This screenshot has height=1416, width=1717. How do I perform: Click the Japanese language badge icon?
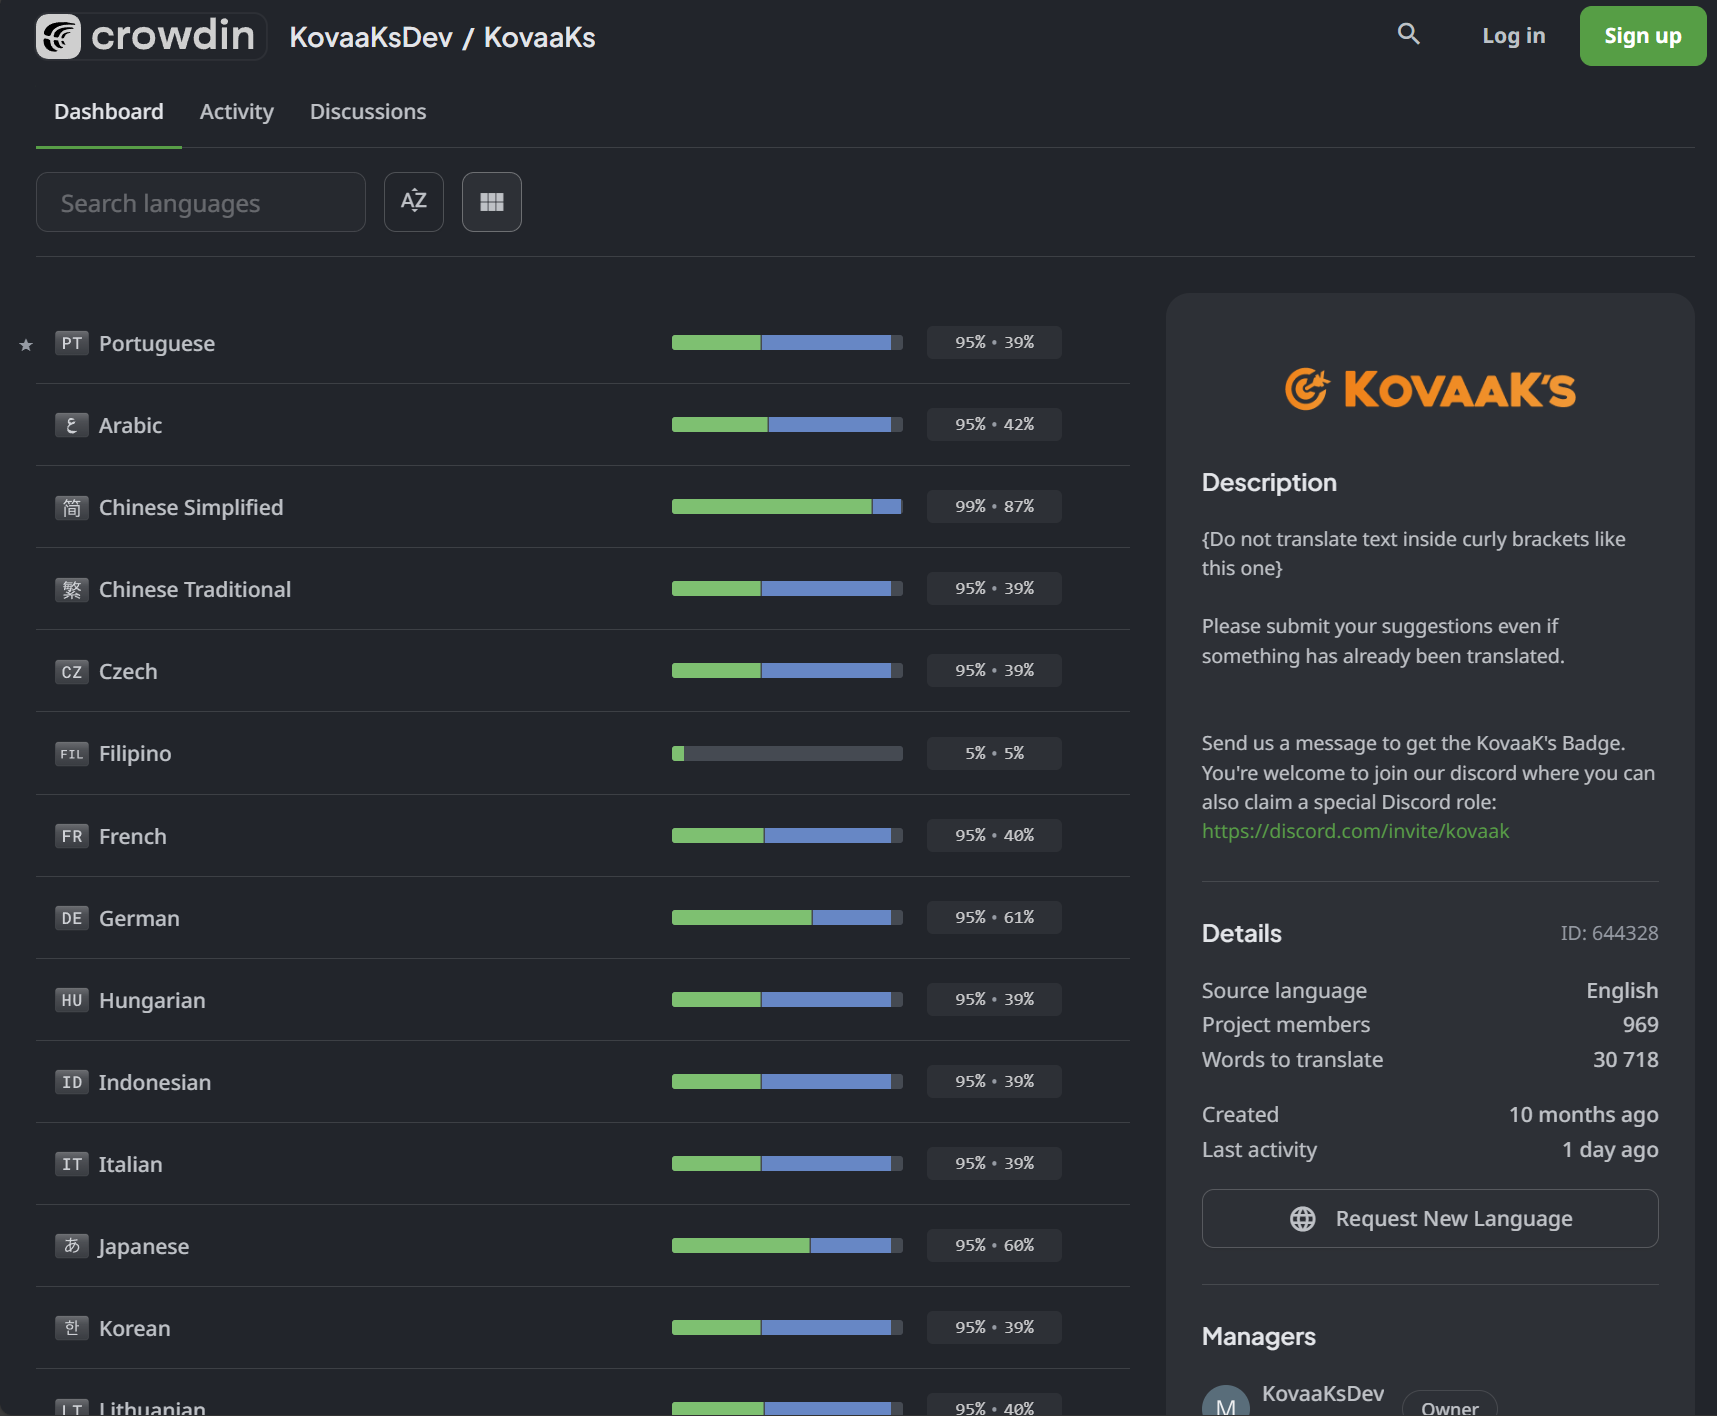tap(71, 1246)
